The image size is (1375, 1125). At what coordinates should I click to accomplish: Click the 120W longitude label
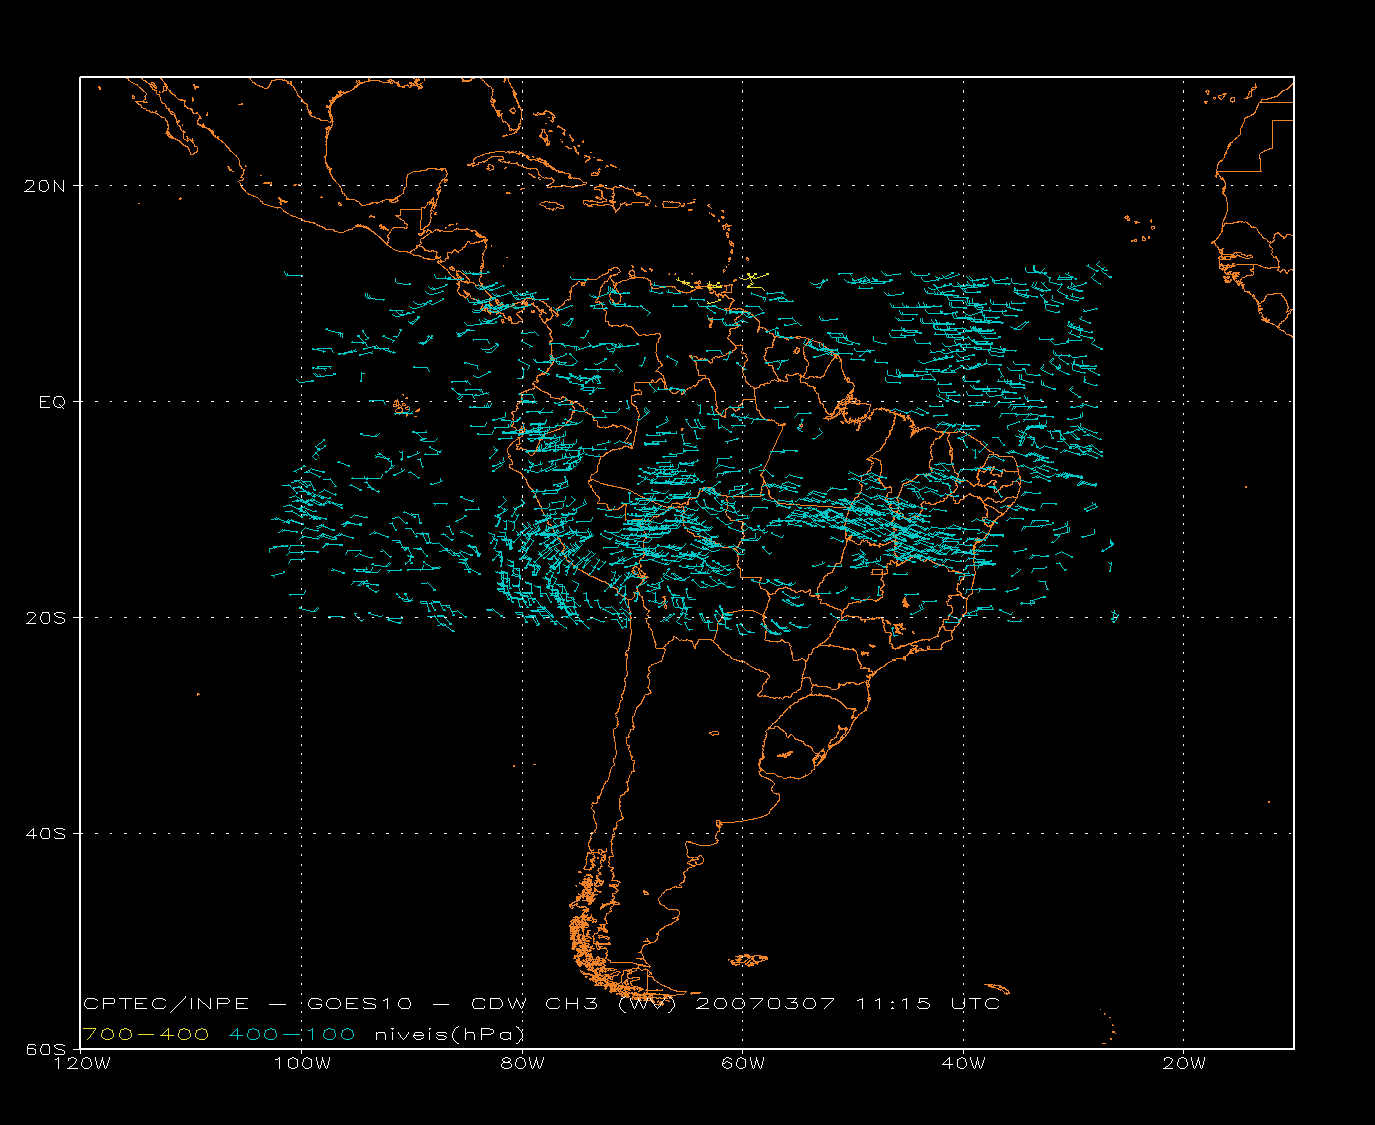tap(81, 1063)
